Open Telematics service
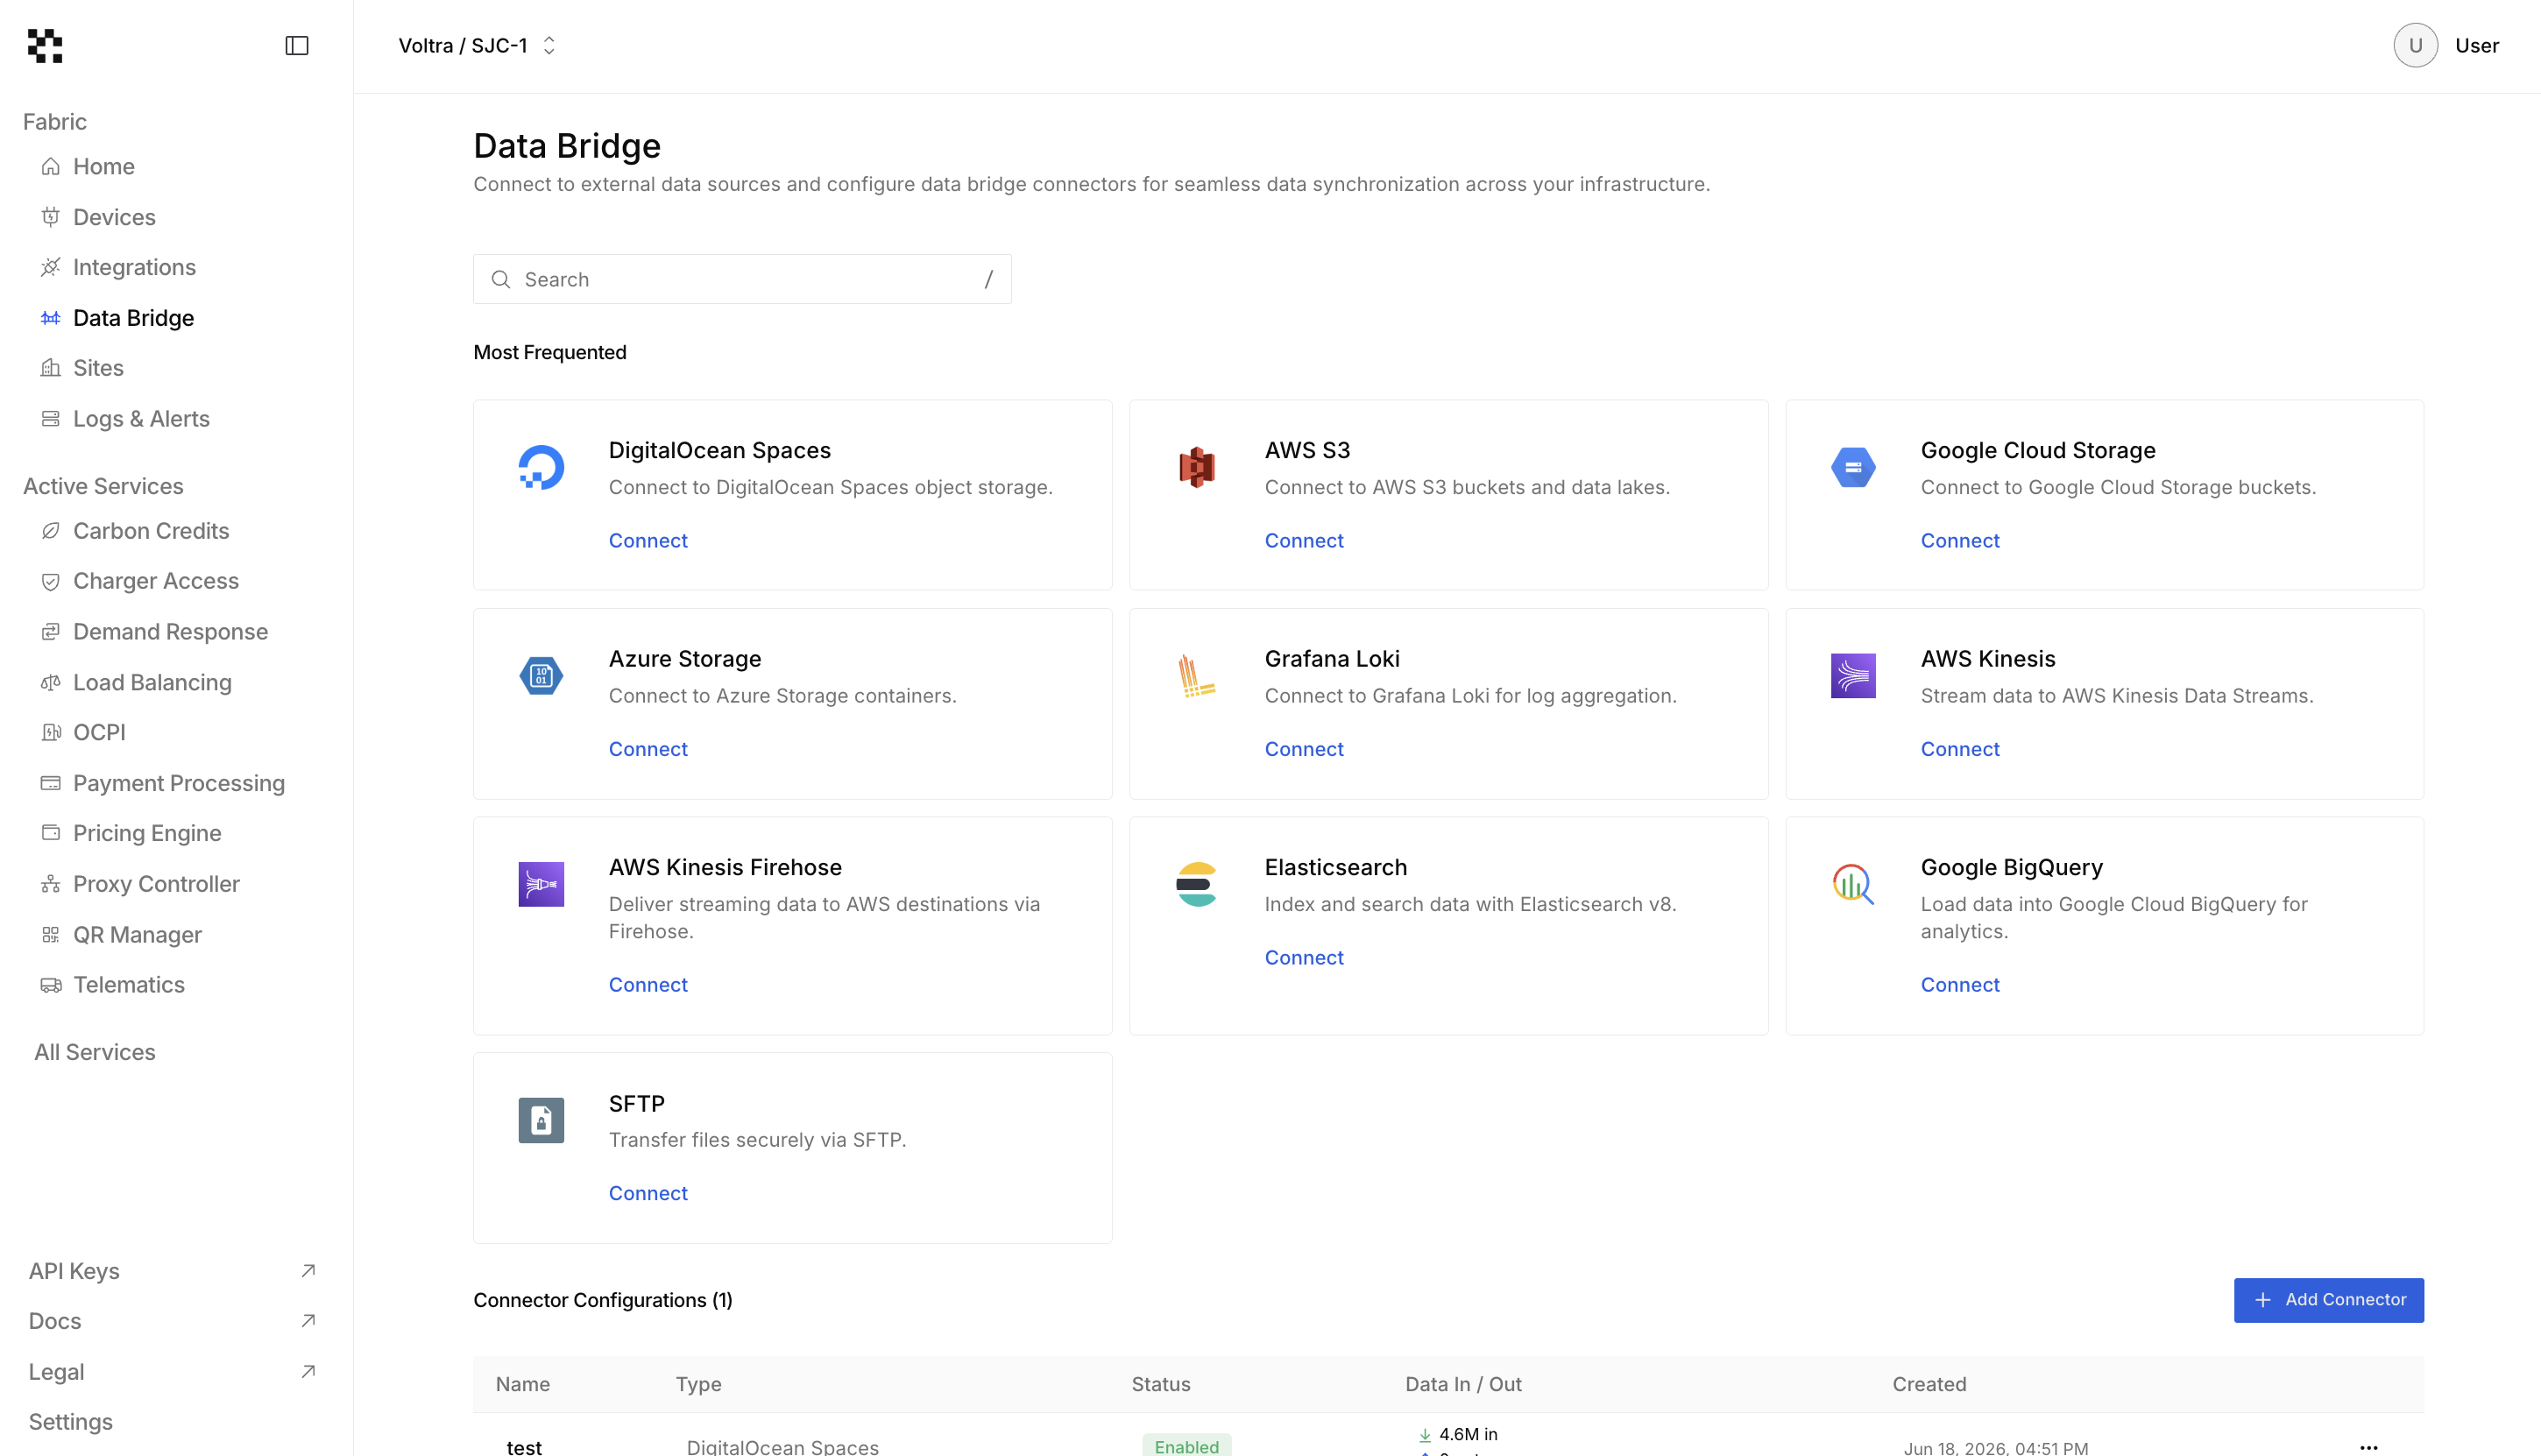Screen dimensions: 2541x1456 (x=129, y=985)
